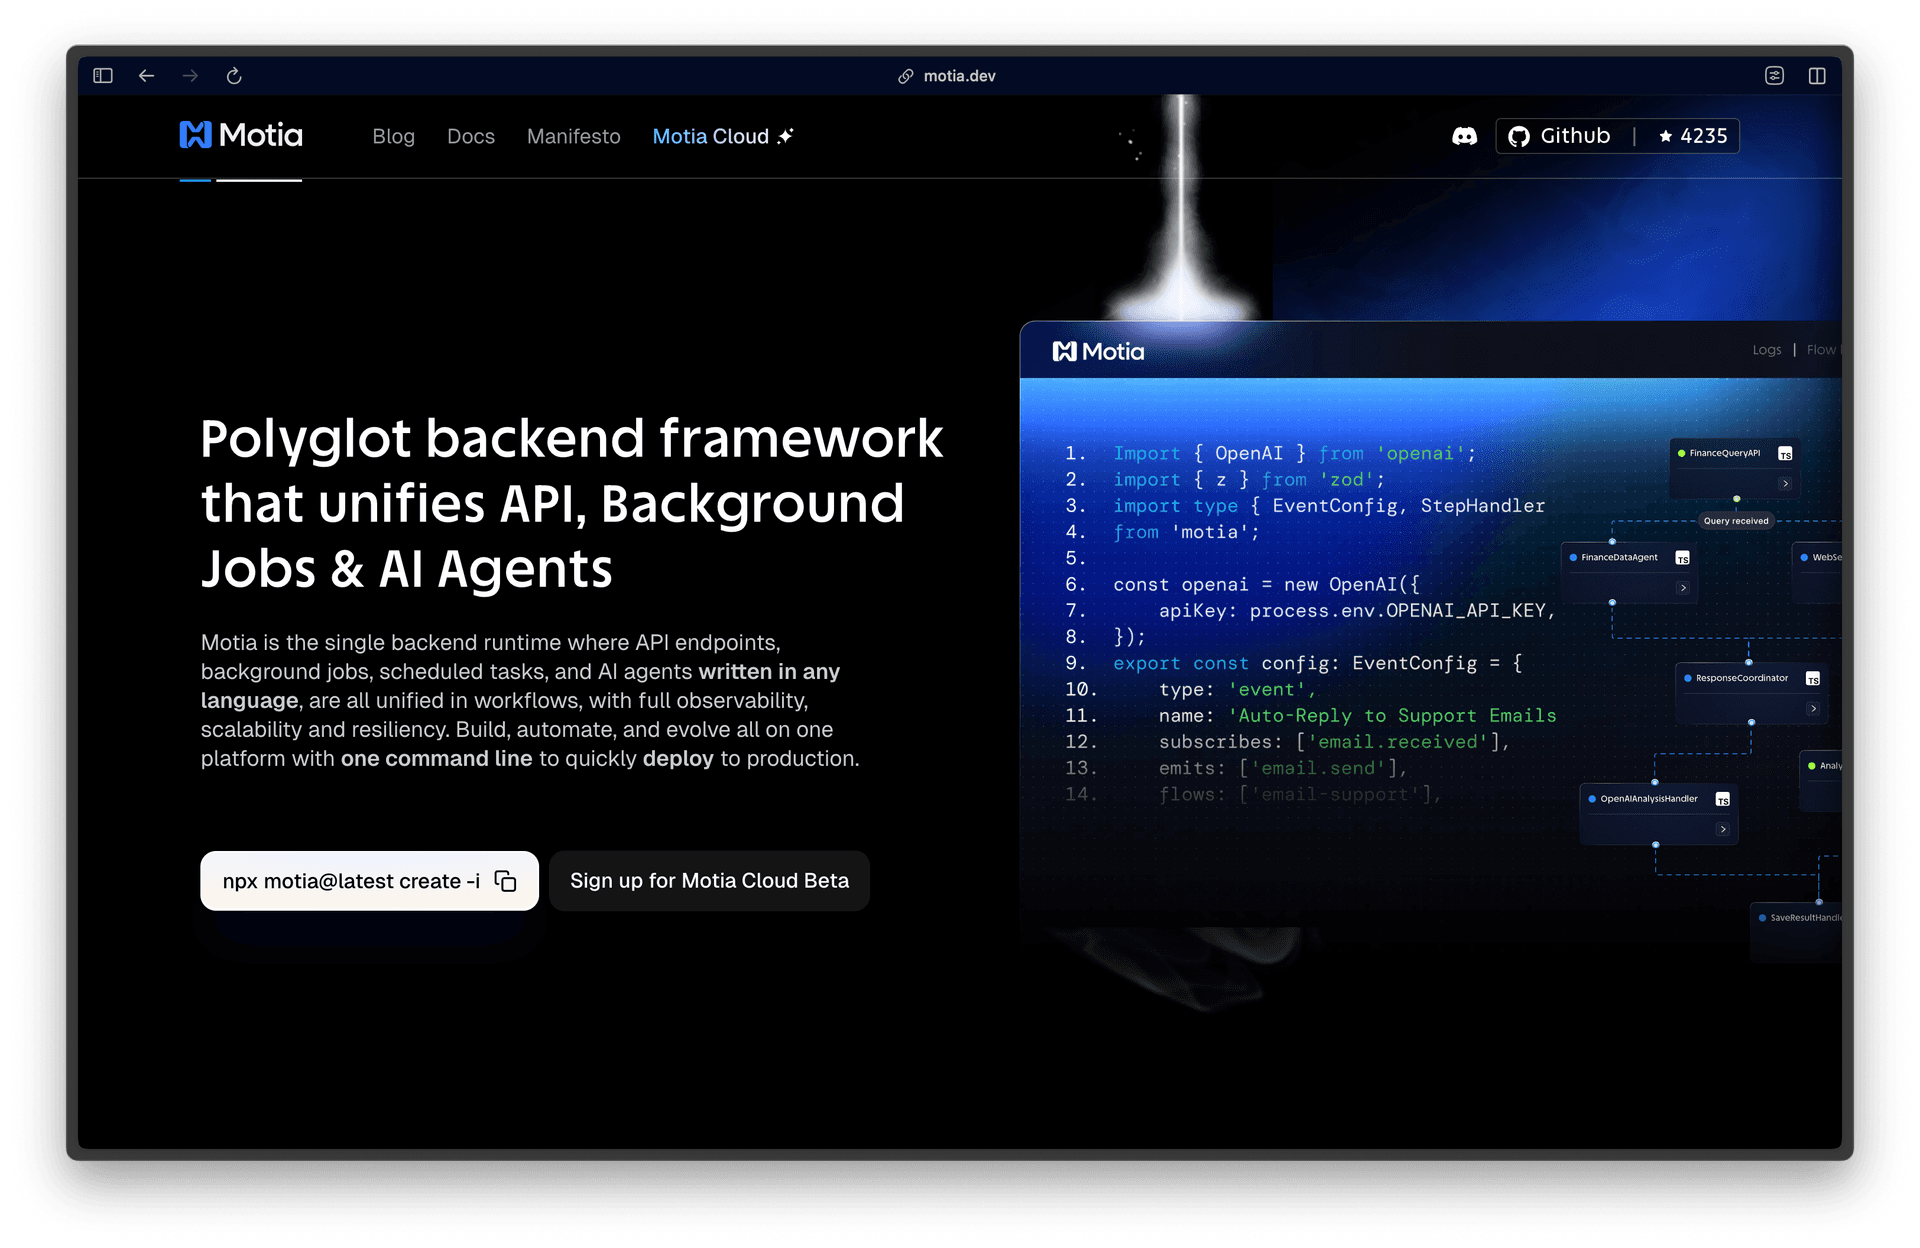Viewport: 1920px width, 1248px height.
Task: Expand the FinanceQueryAPI node chevron
Action: tap(1785, 484)
